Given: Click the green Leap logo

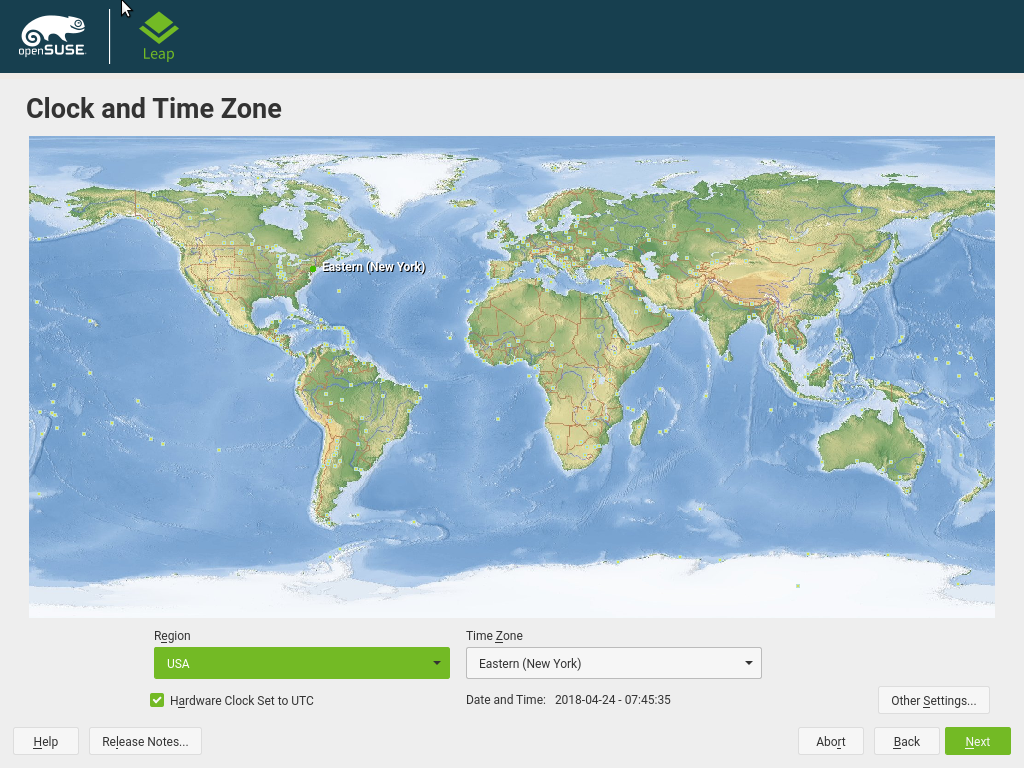Looking at the screenshot, I should pyautogui.click(x=158, y=36).
